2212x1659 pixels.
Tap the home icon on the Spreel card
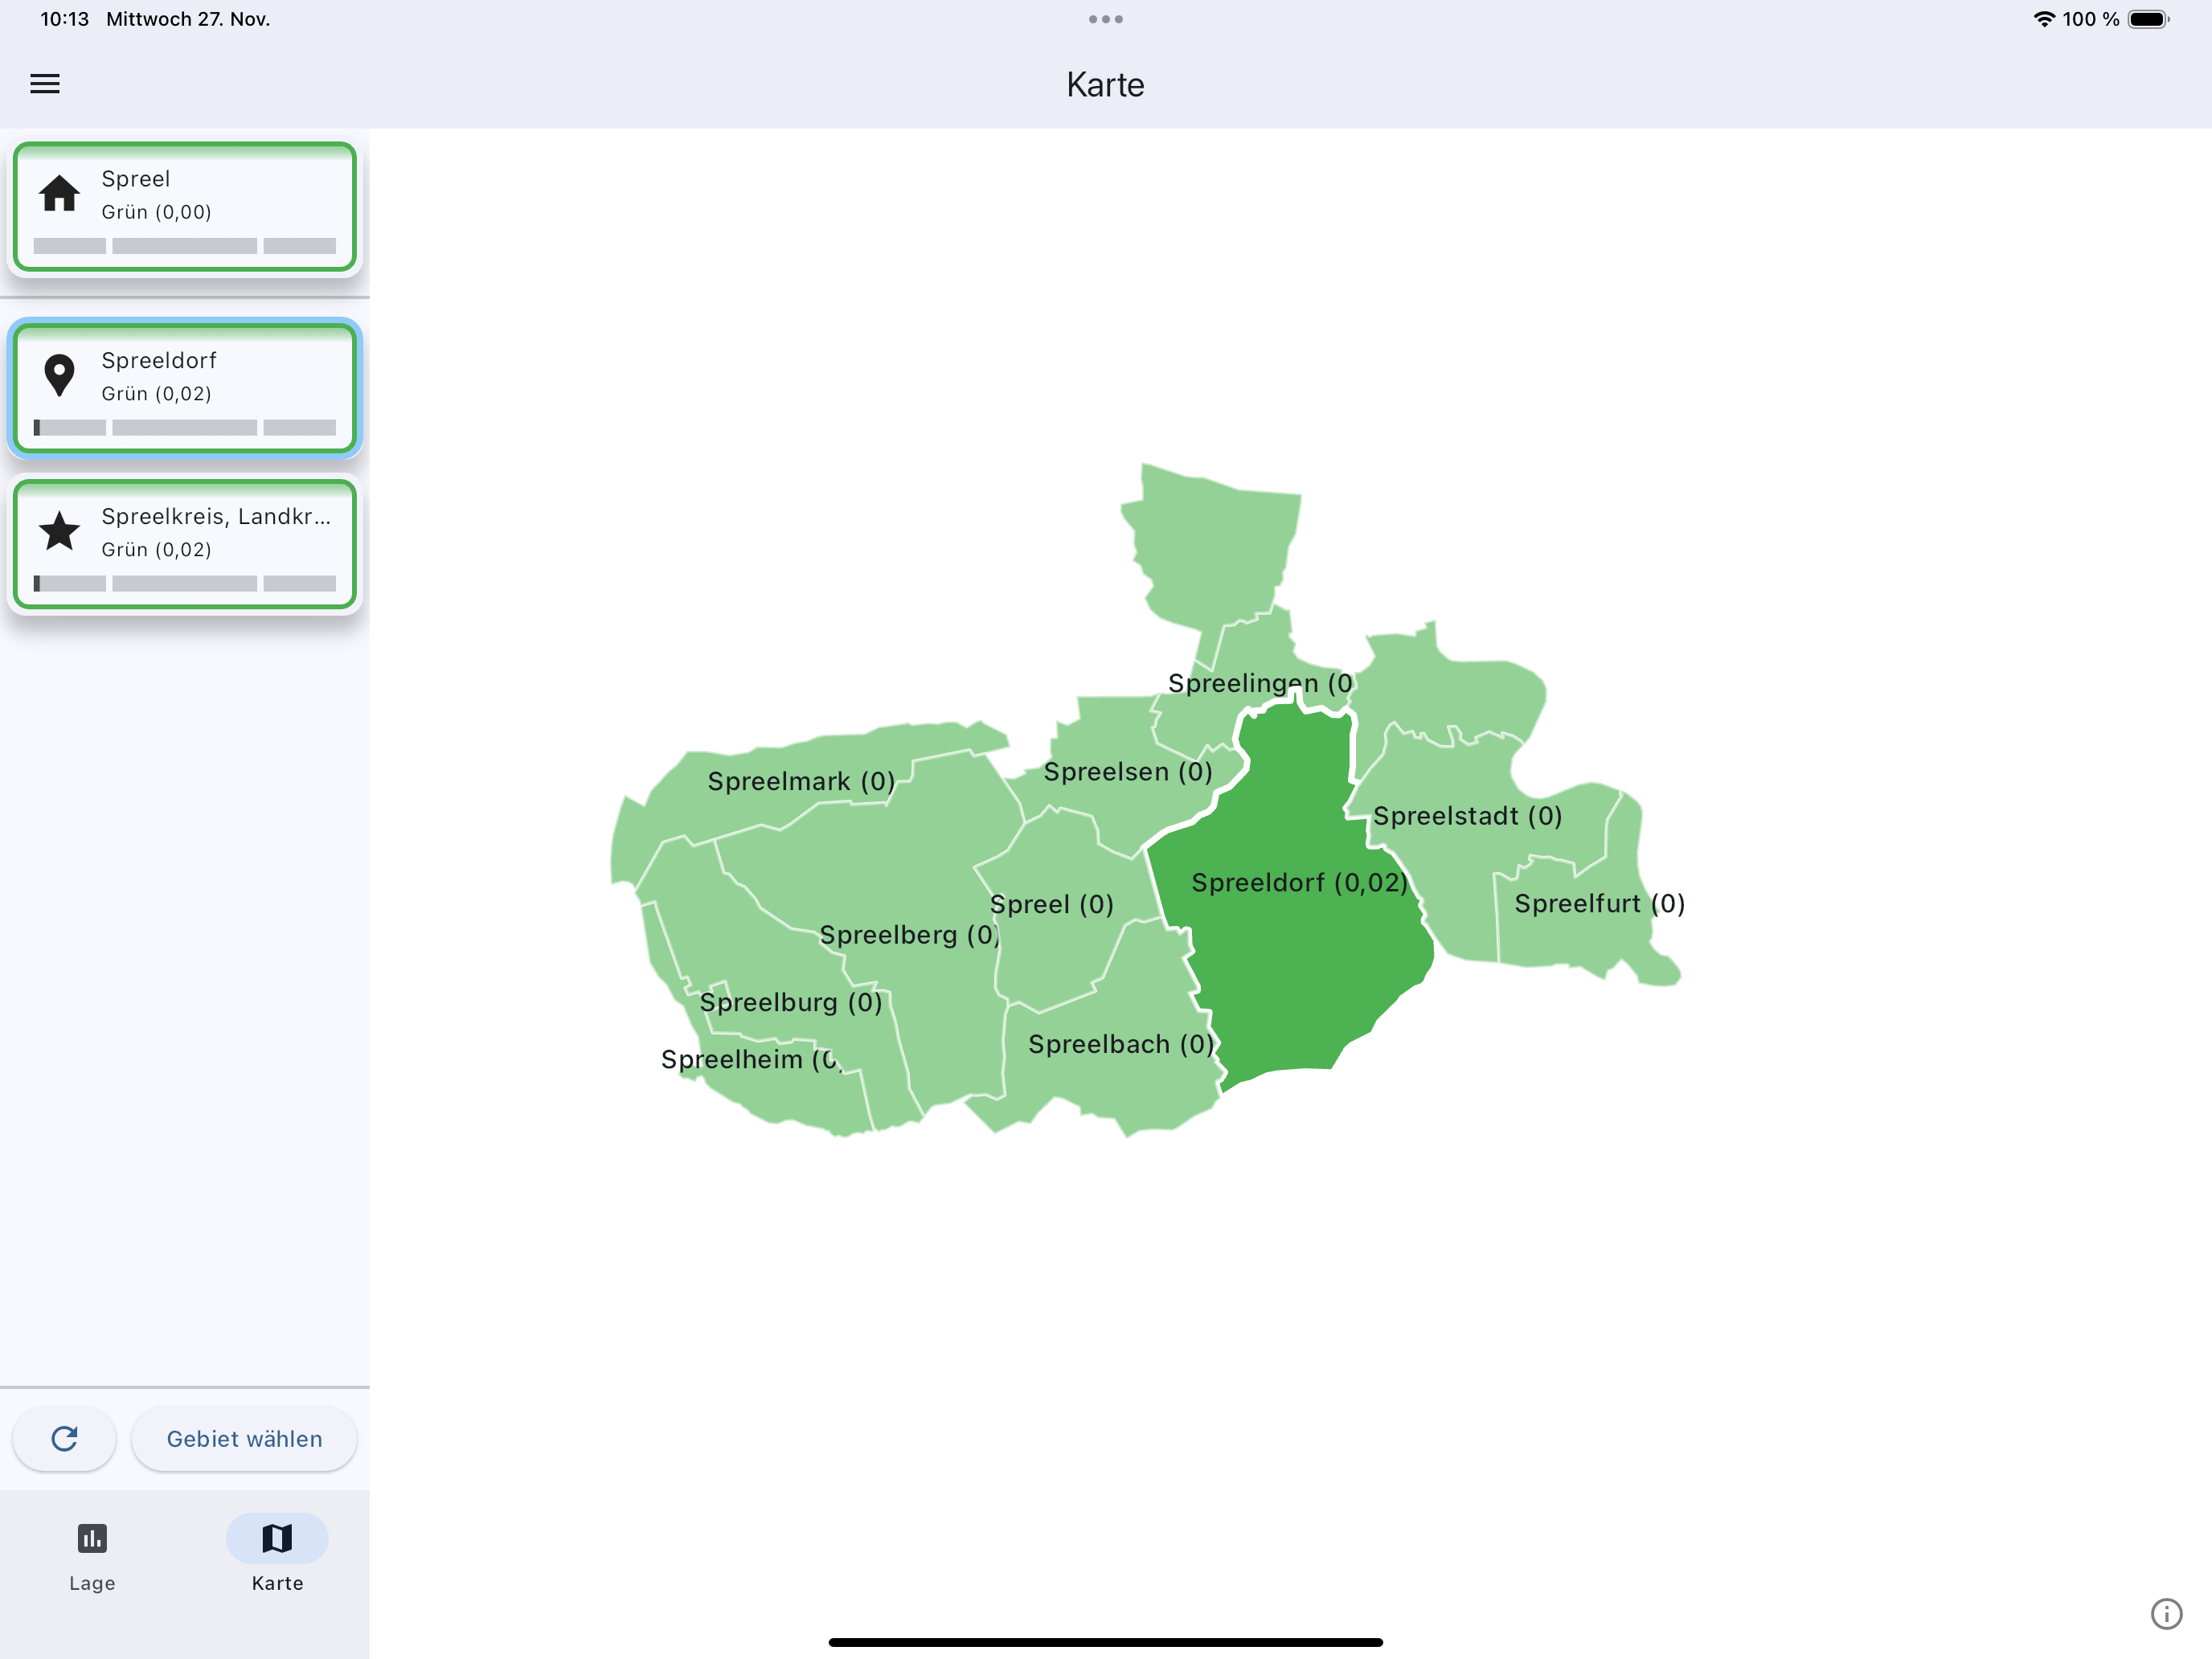(59, 193)
